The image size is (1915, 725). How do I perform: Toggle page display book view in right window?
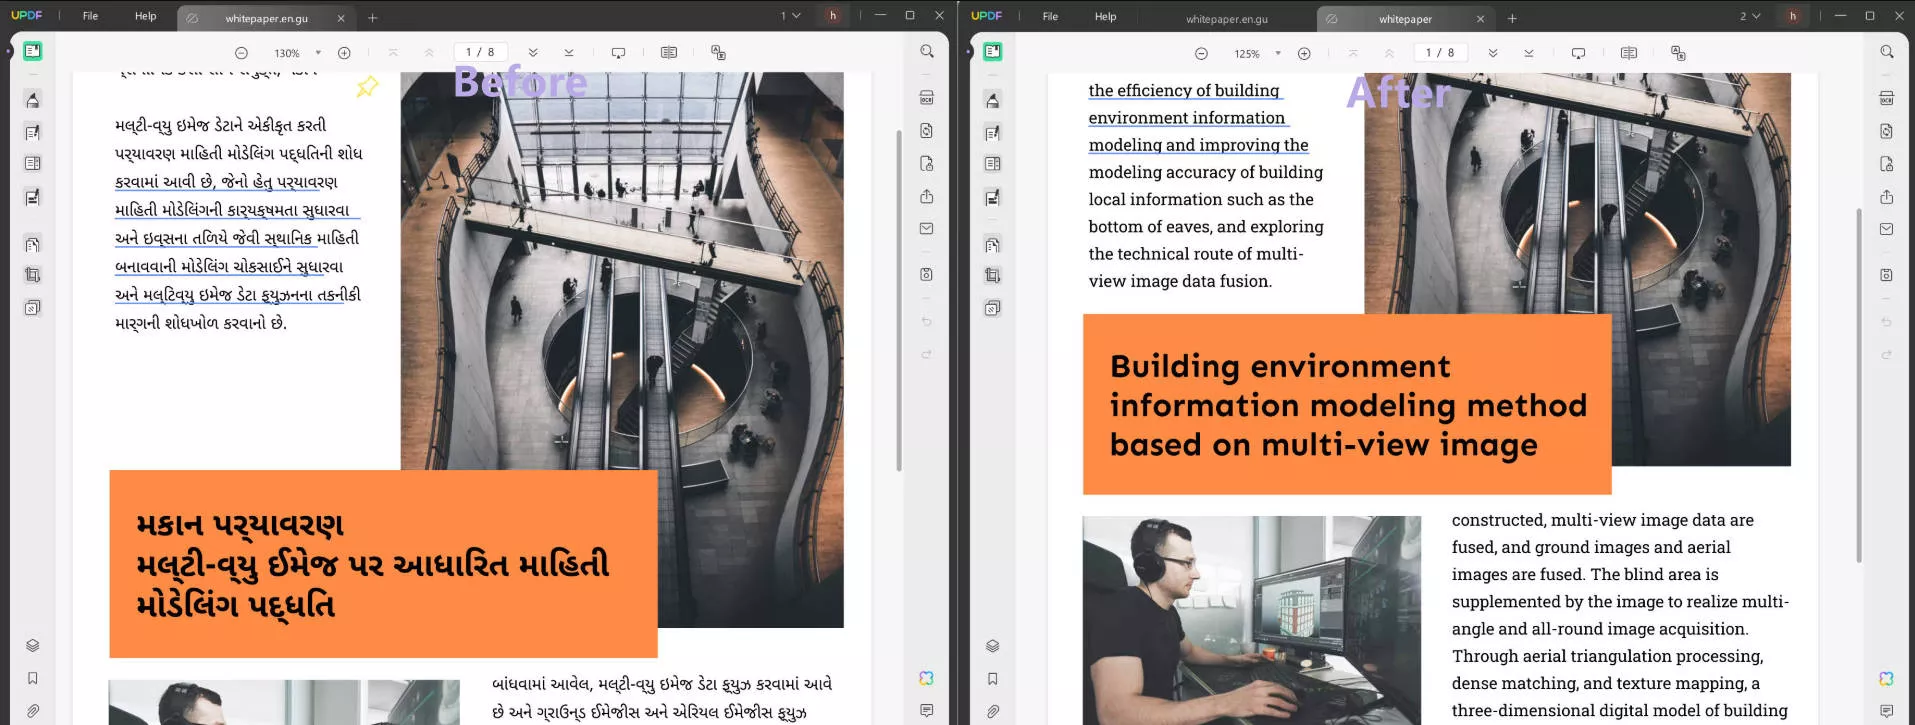click(1629, 53)
